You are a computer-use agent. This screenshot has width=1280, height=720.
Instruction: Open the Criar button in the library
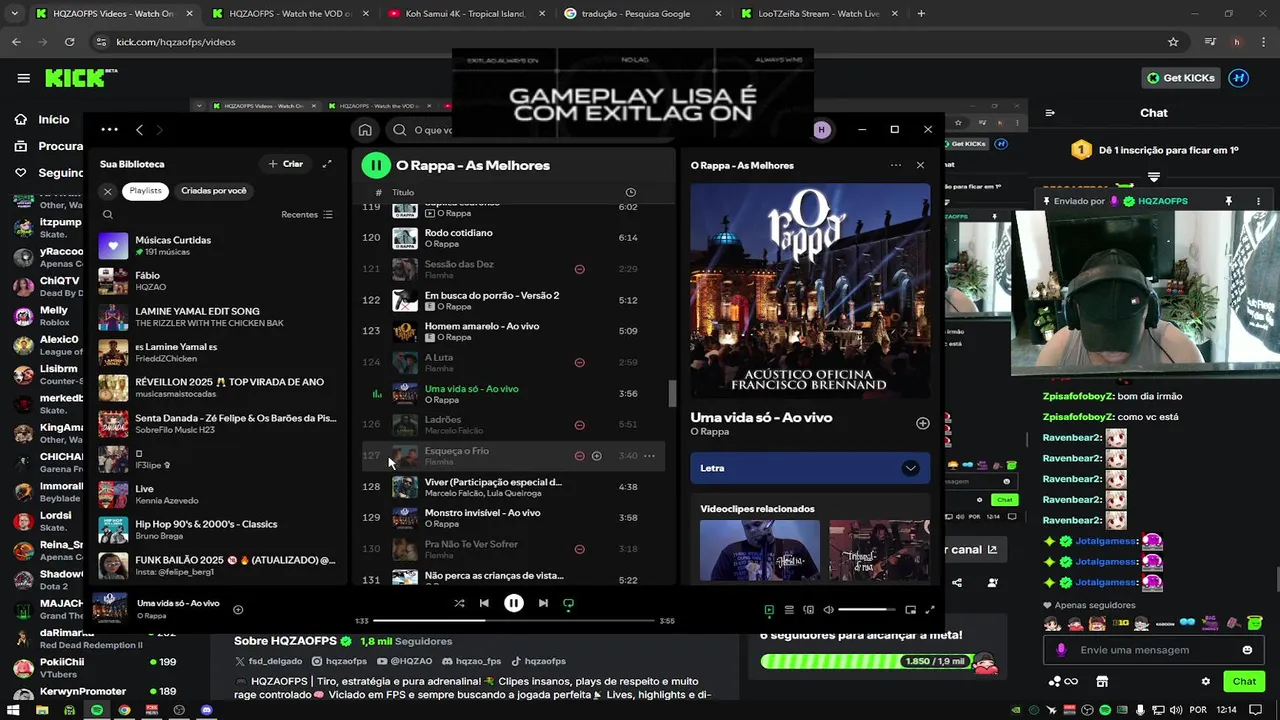tap(285, 164)
